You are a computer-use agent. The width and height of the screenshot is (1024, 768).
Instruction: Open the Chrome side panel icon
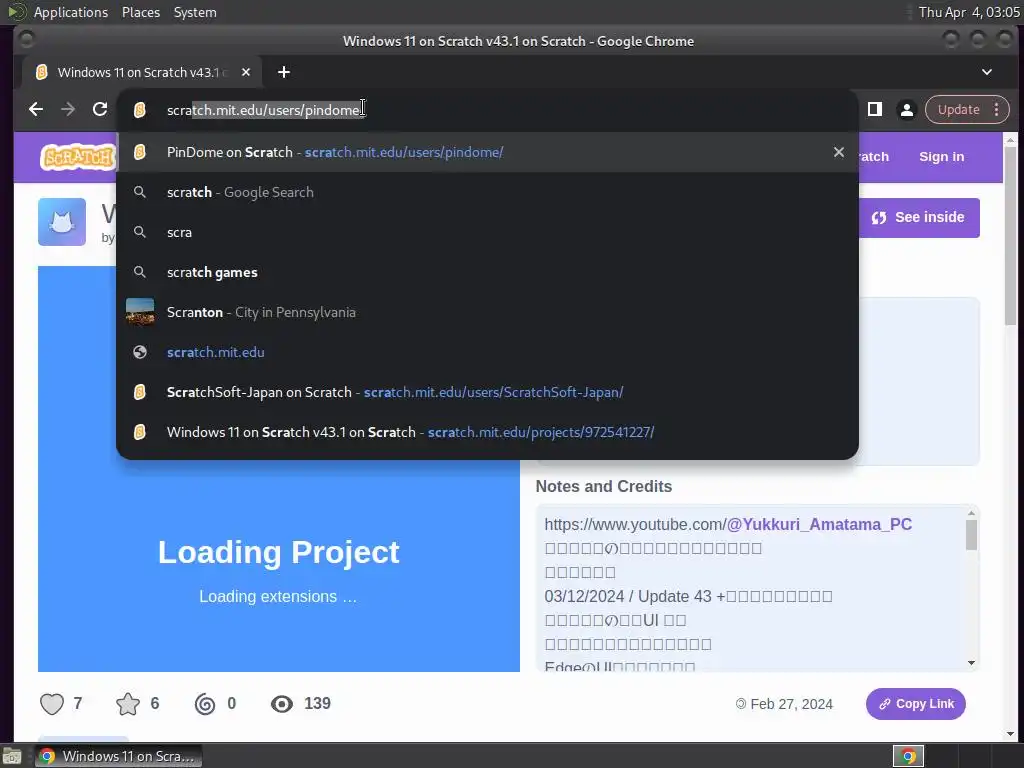click(x=874, y=110)
